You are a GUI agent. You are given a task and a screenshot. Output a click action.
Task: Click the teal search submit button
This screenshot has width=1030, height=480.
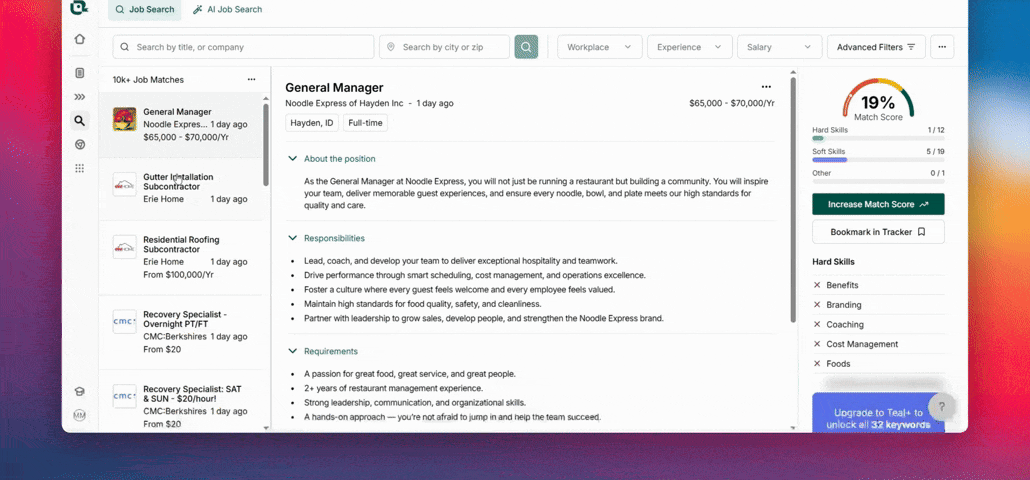(x=526, y=47)
